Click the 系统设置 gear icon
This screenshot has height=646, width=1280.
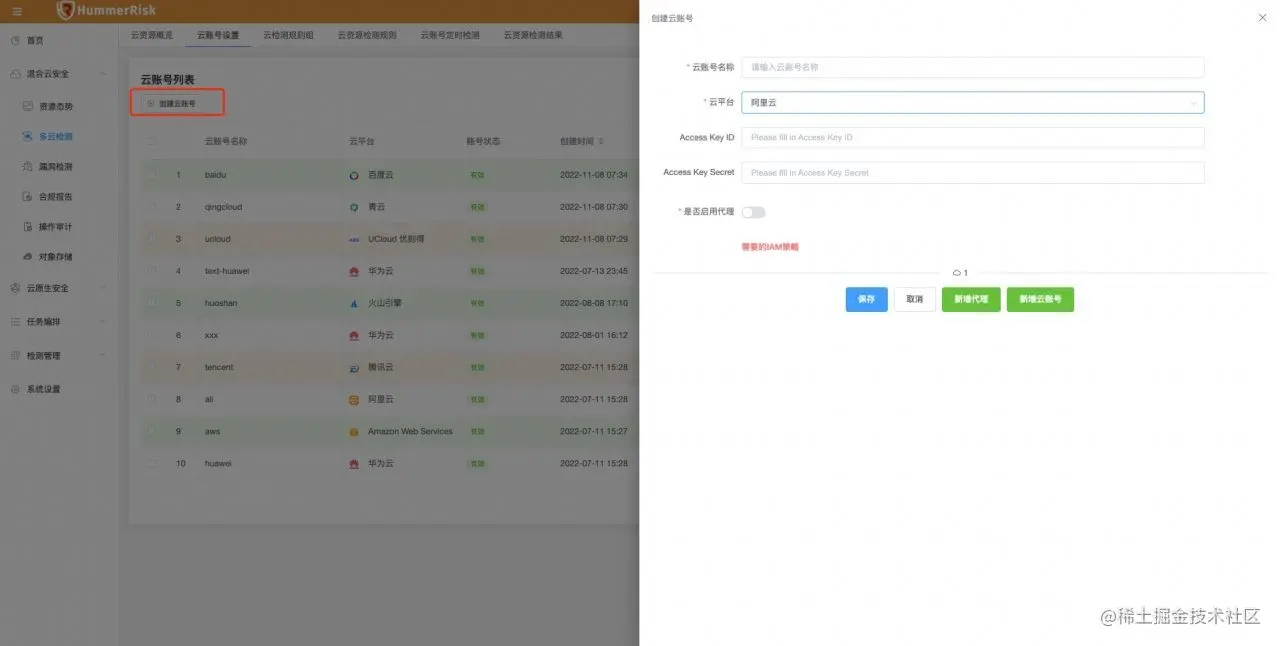15,389
